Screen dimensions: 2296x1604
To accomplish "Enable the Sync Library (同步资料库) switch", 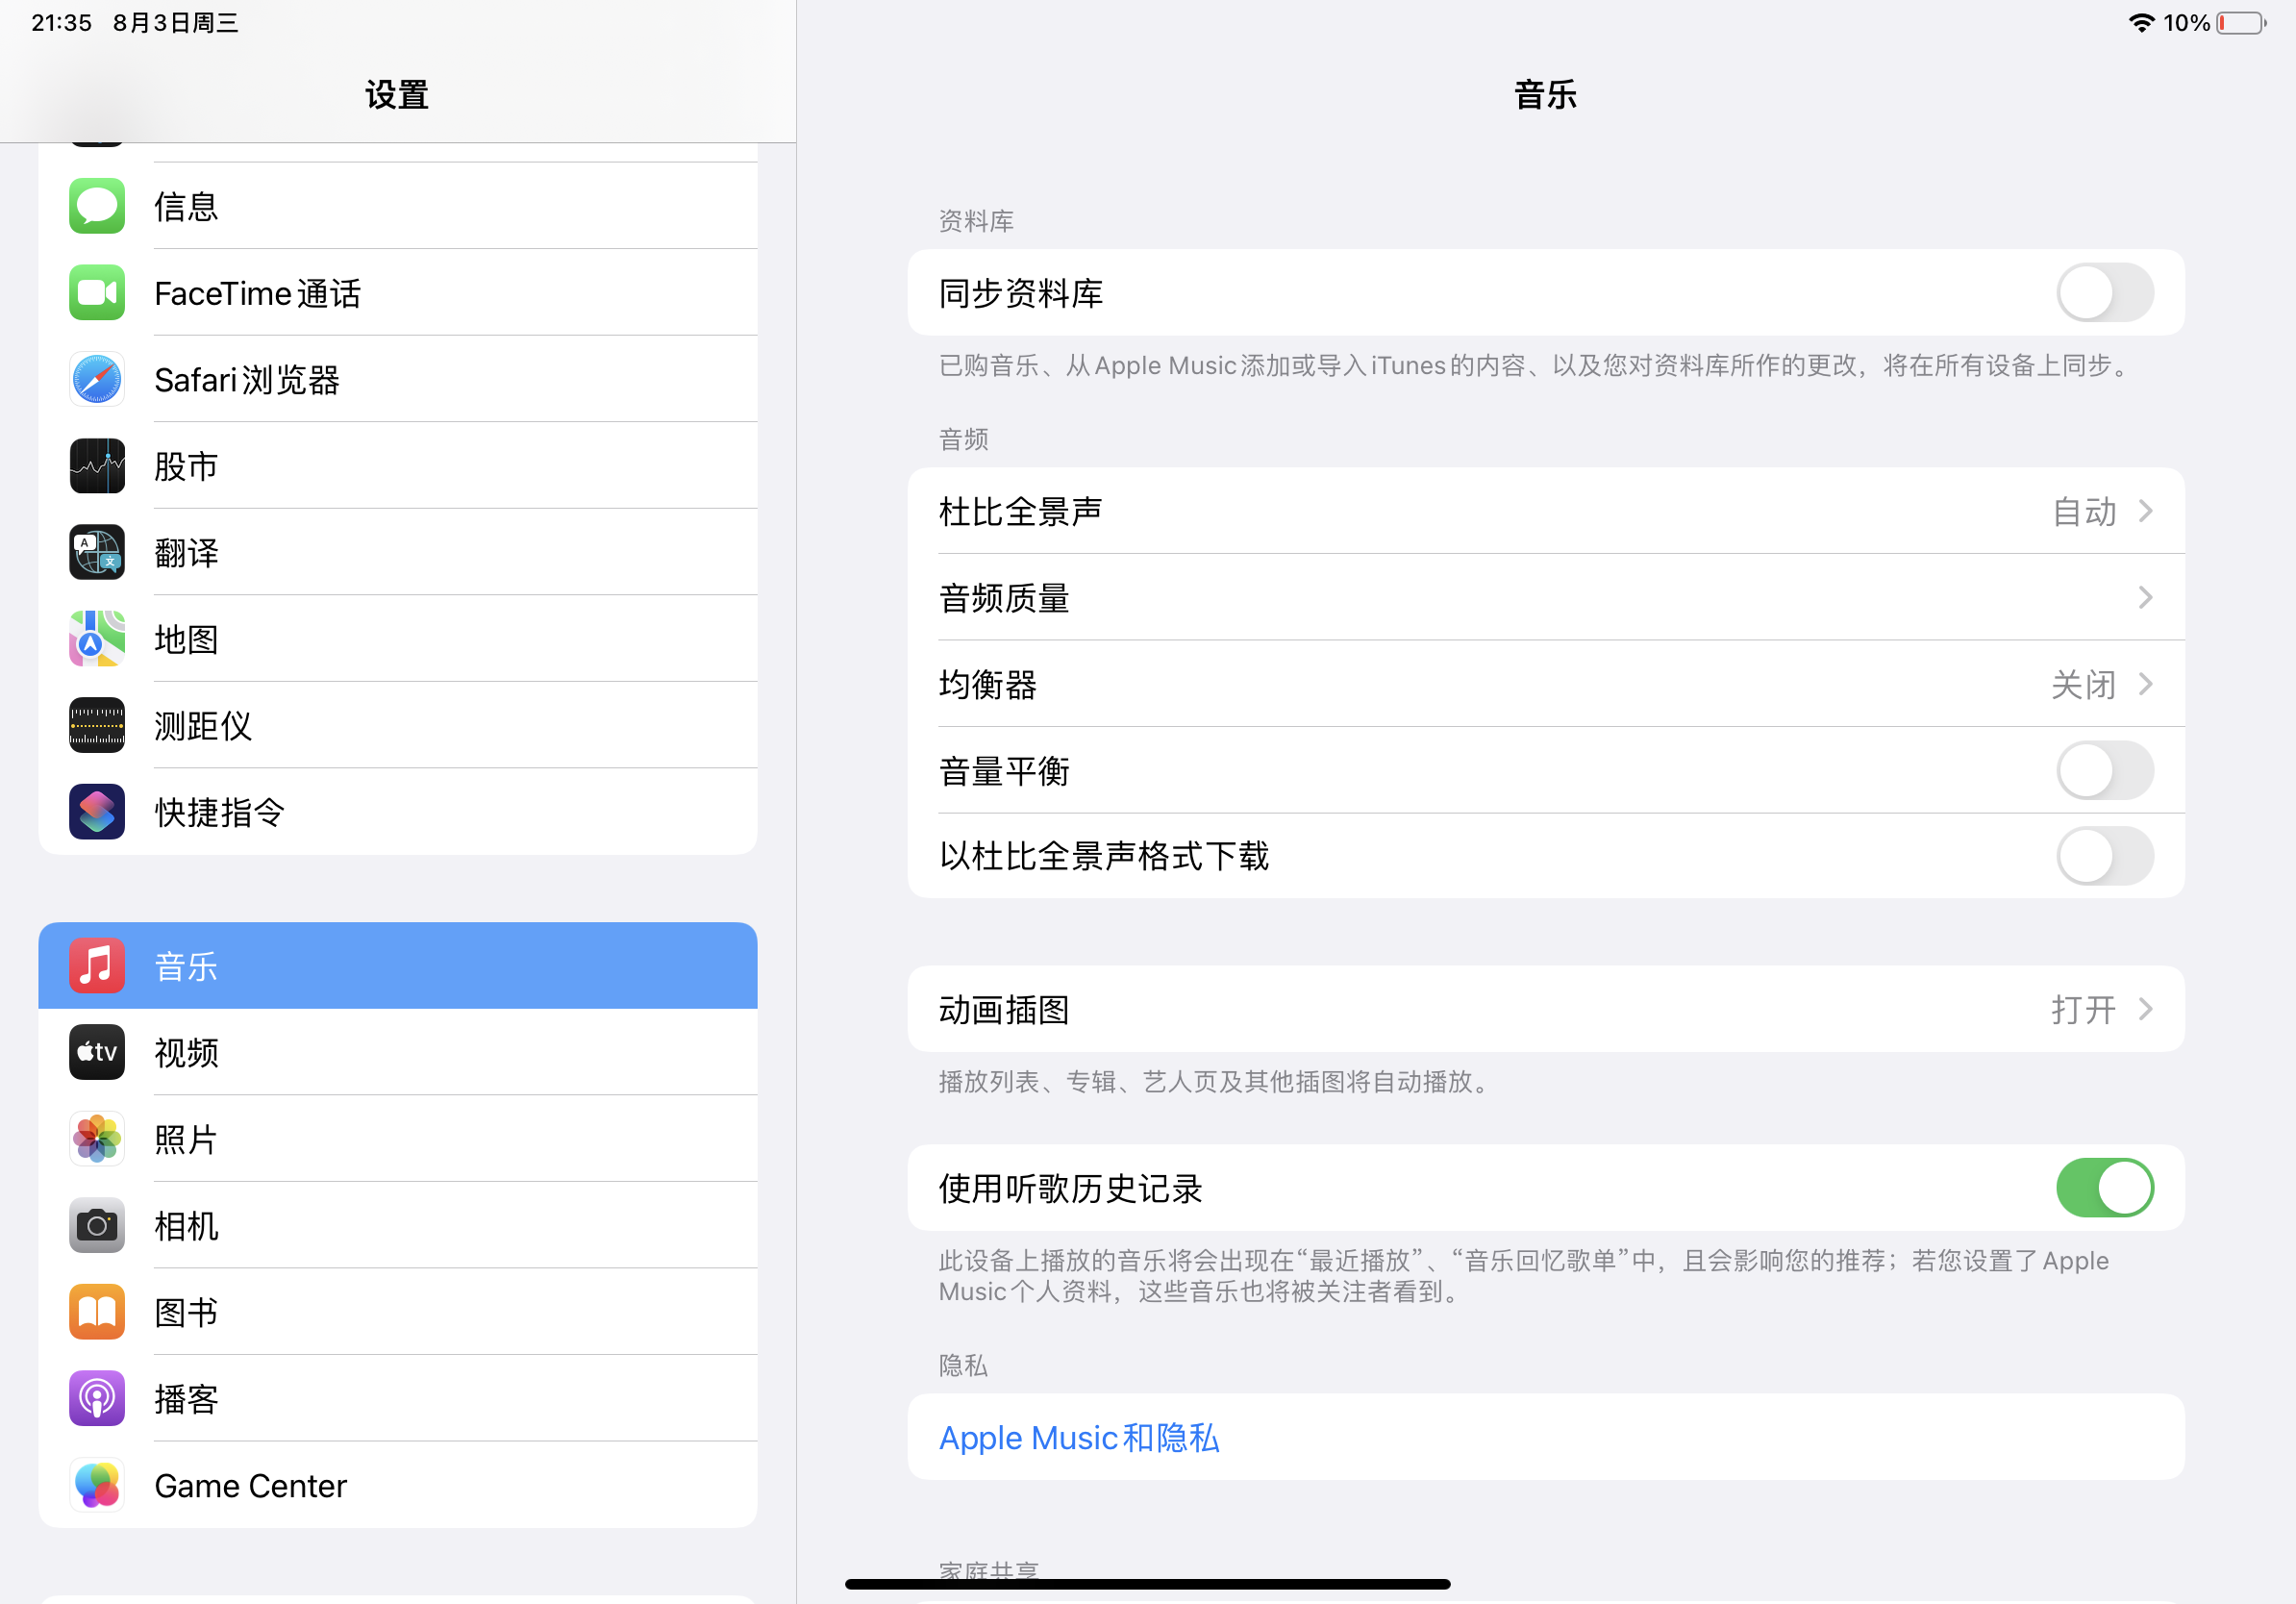I will click(x=2104, y=293).
